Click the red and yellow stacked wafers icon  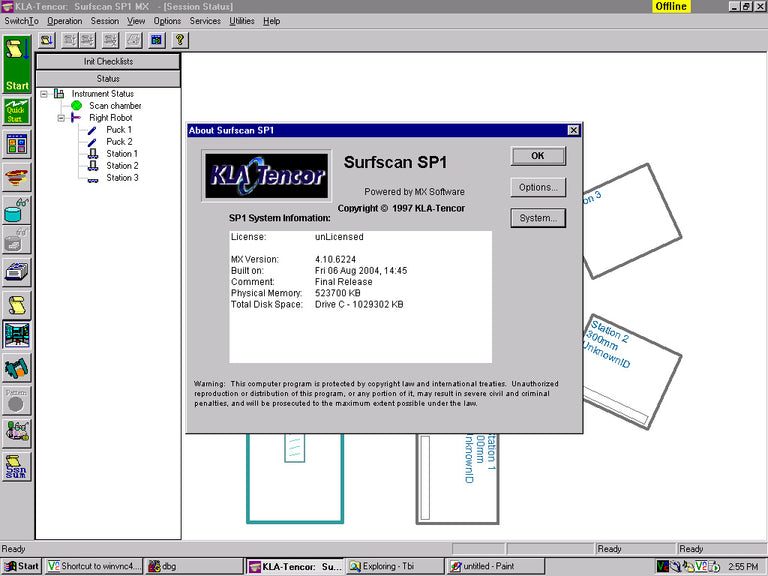(x=17, y=177)
